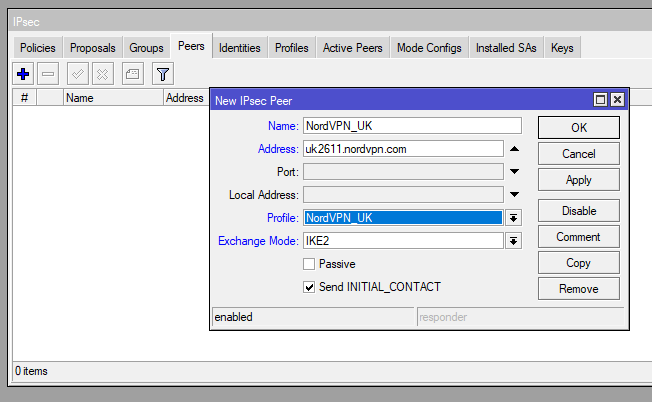Toggle the Passive checkbox
This screenshot has width=652, height=402.
[x=309, y=264]
